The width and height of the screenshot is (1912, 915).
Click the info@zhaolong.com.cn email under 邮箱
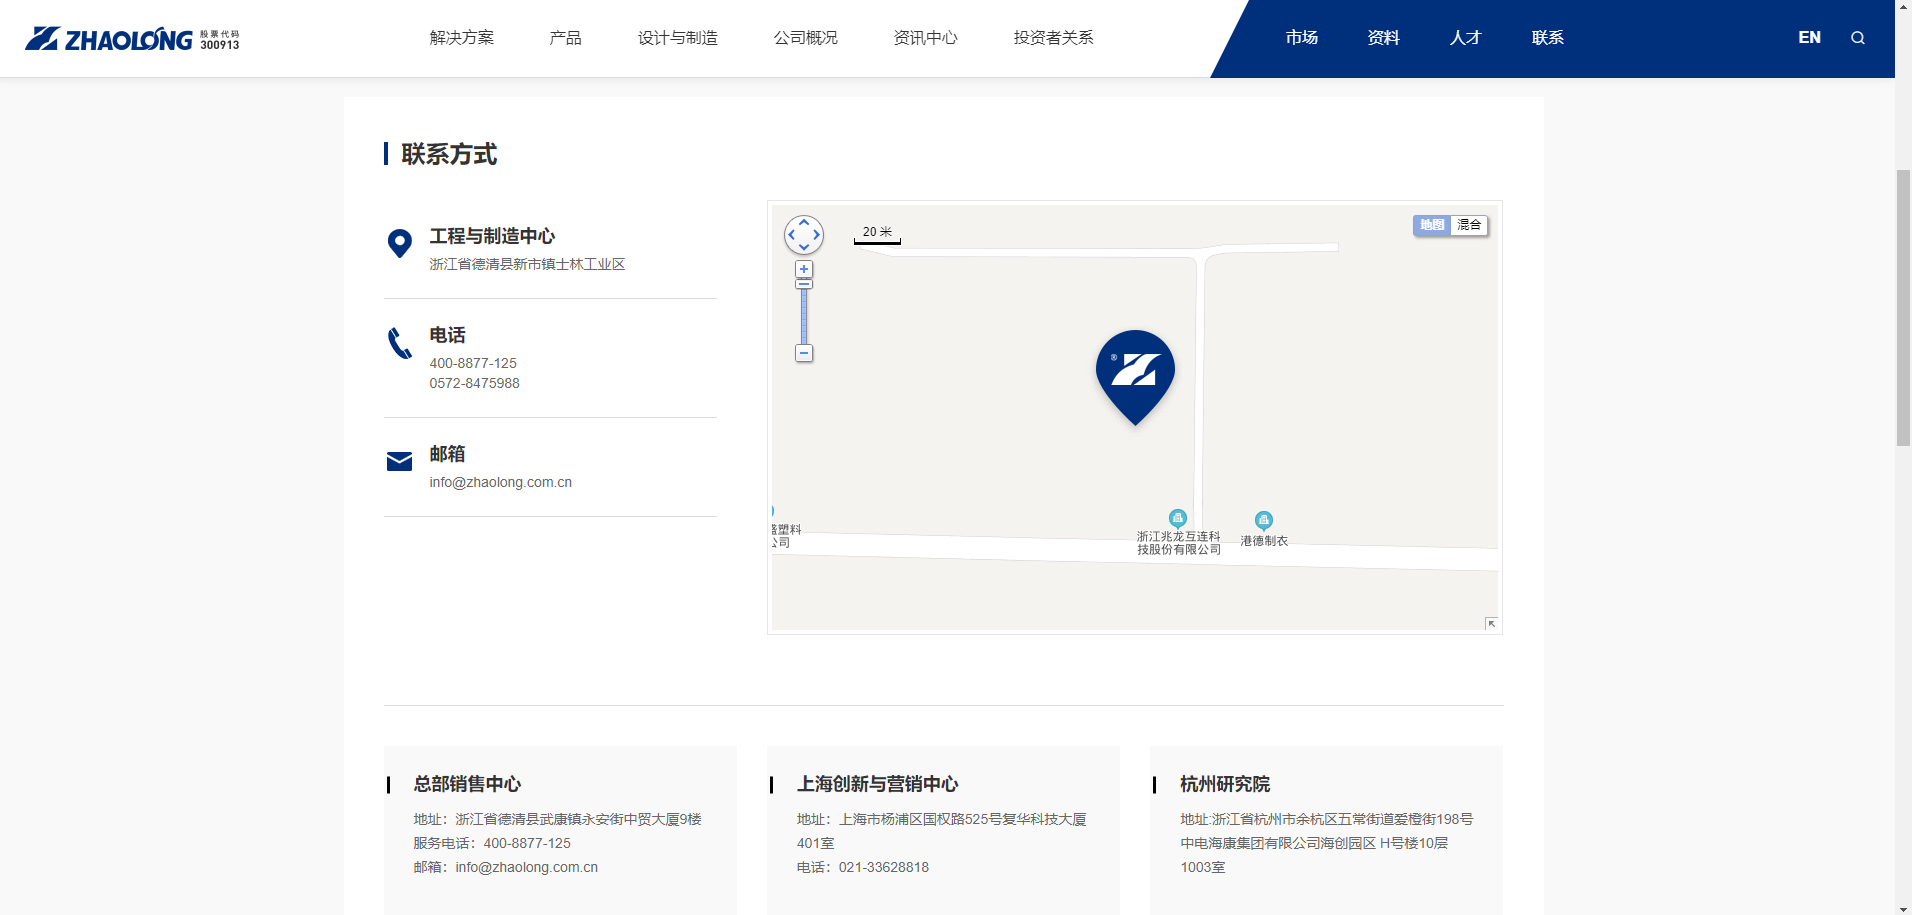point(500,482)
